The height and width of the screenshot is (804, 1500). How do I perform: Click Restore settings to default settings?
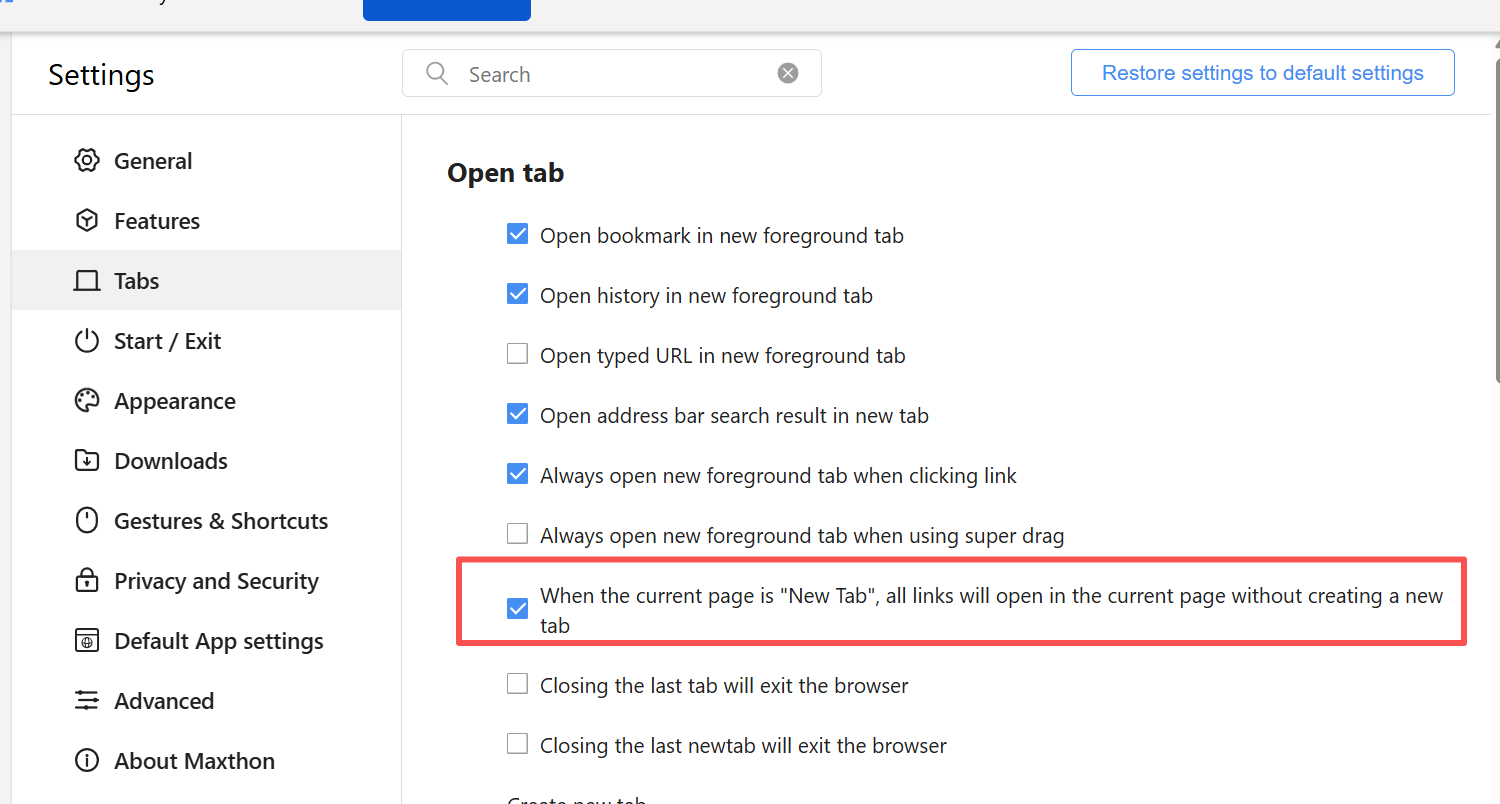click(1262, 73)
